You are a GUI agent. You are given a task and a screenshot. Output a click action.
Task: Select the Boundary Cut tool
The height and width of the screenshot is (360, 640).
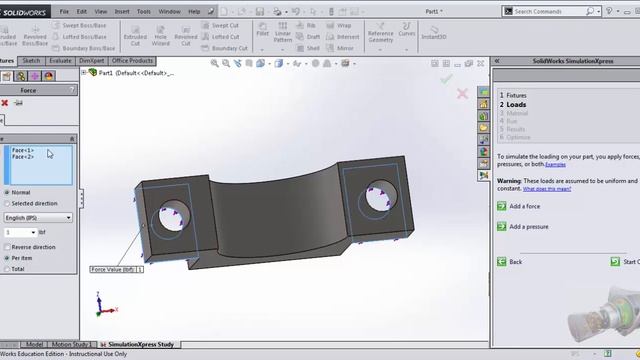[225, 48]
